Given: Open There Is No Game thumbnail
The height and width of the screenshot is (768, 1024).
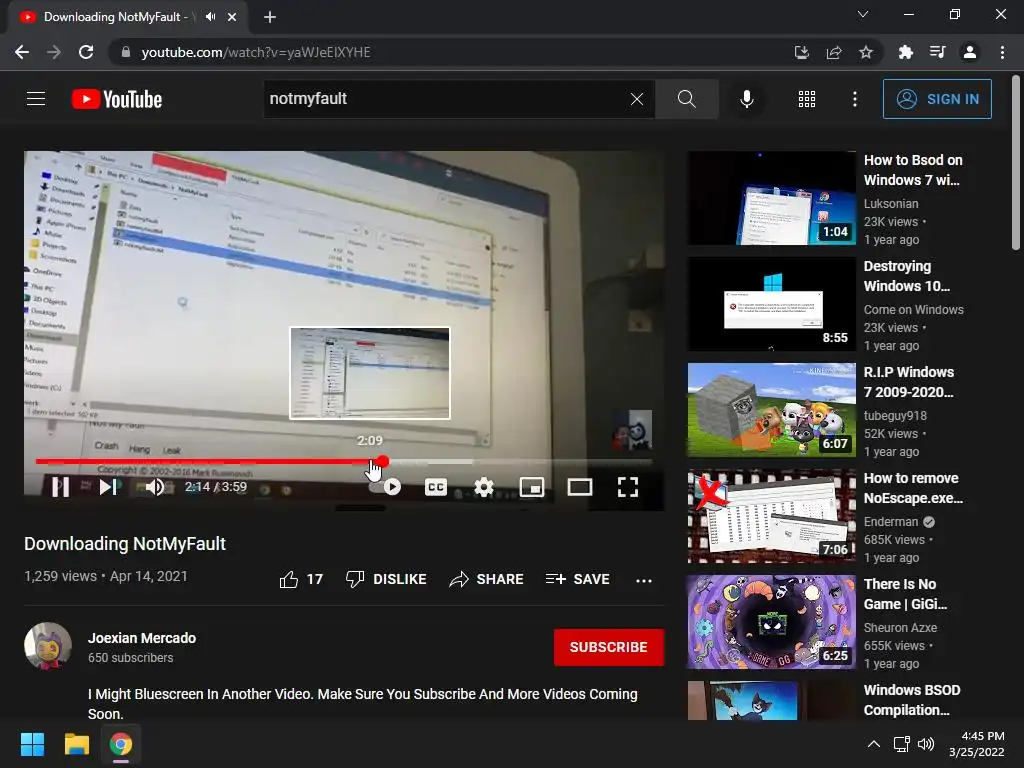Looking at the screenshot, I should pos(771,622).
